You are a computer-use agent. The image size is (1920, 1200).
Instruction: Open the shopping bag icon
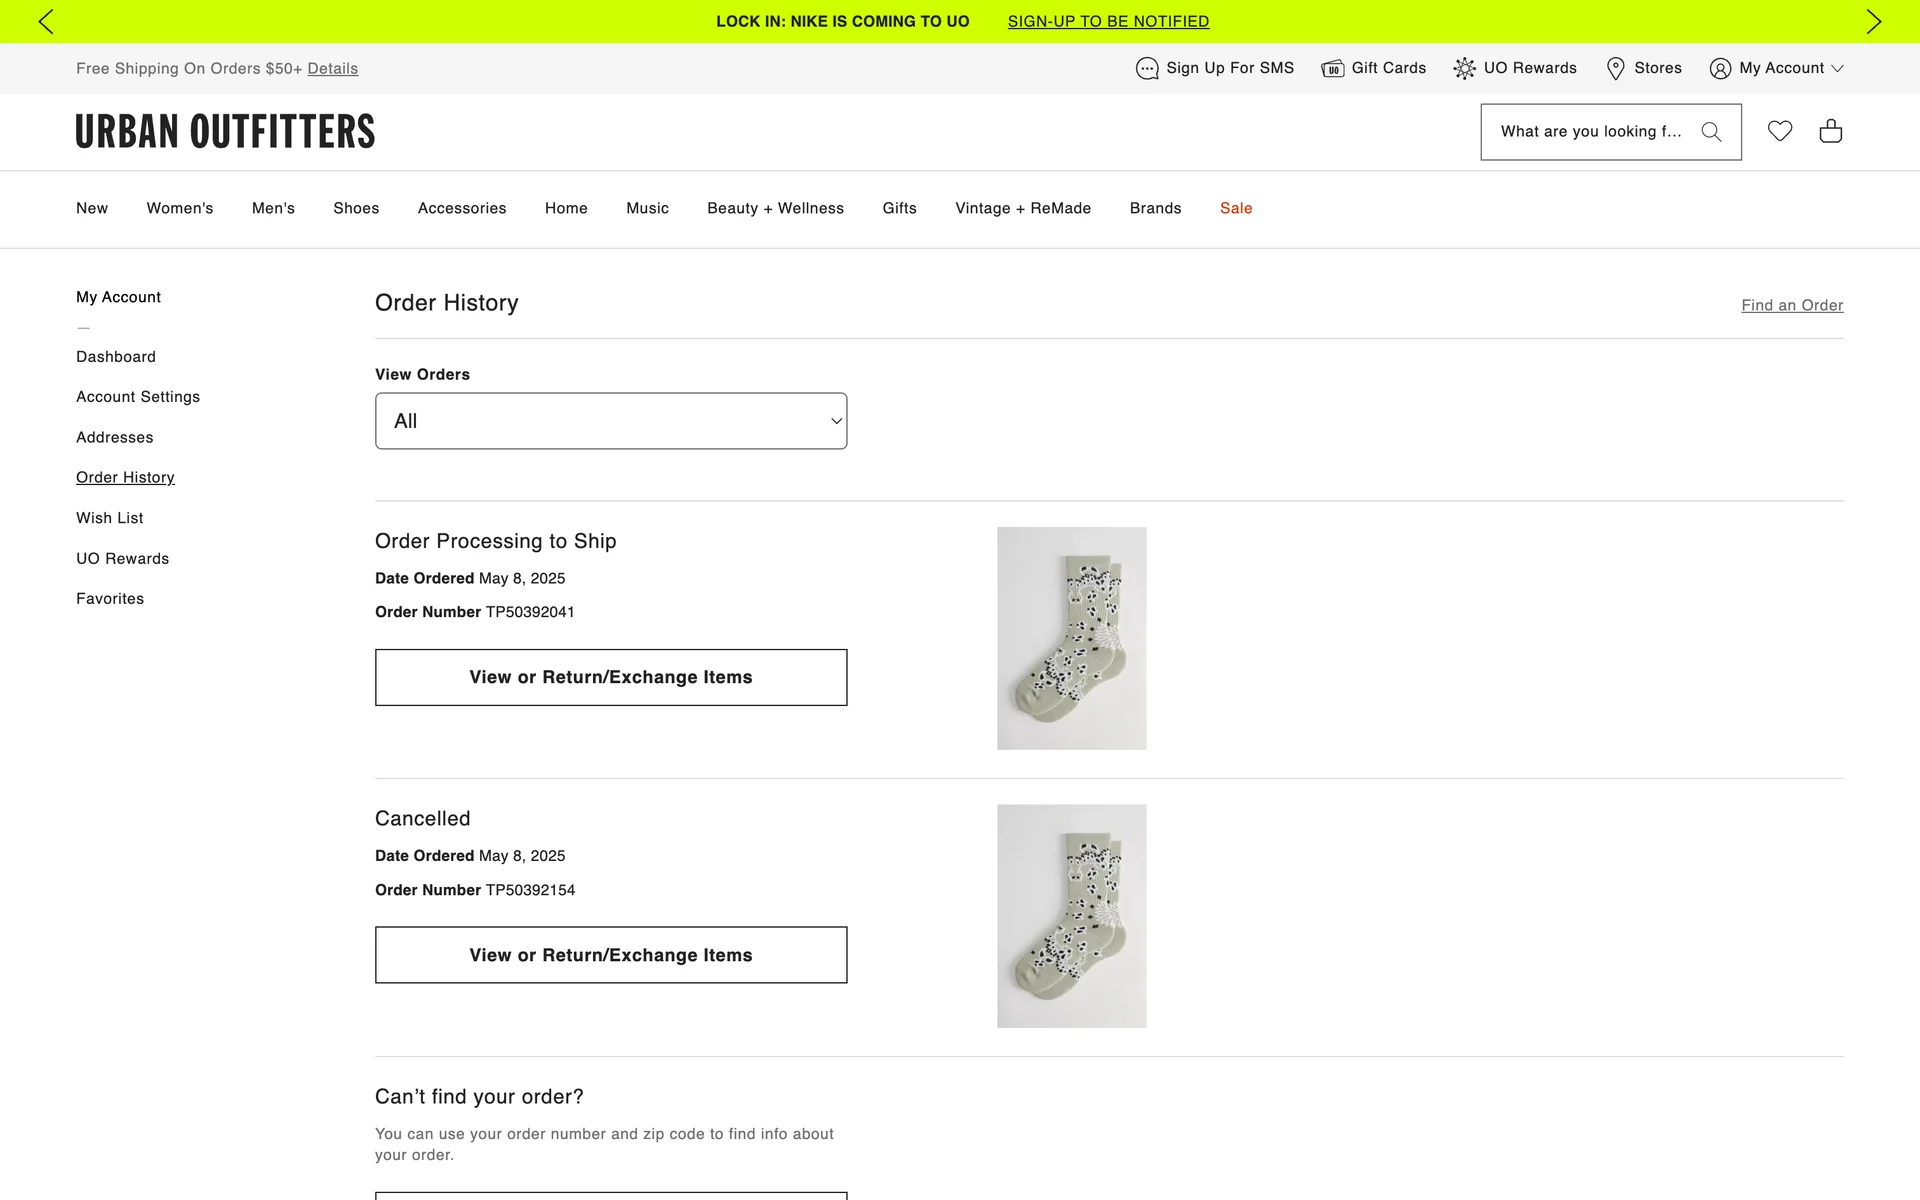point(1830,131)
